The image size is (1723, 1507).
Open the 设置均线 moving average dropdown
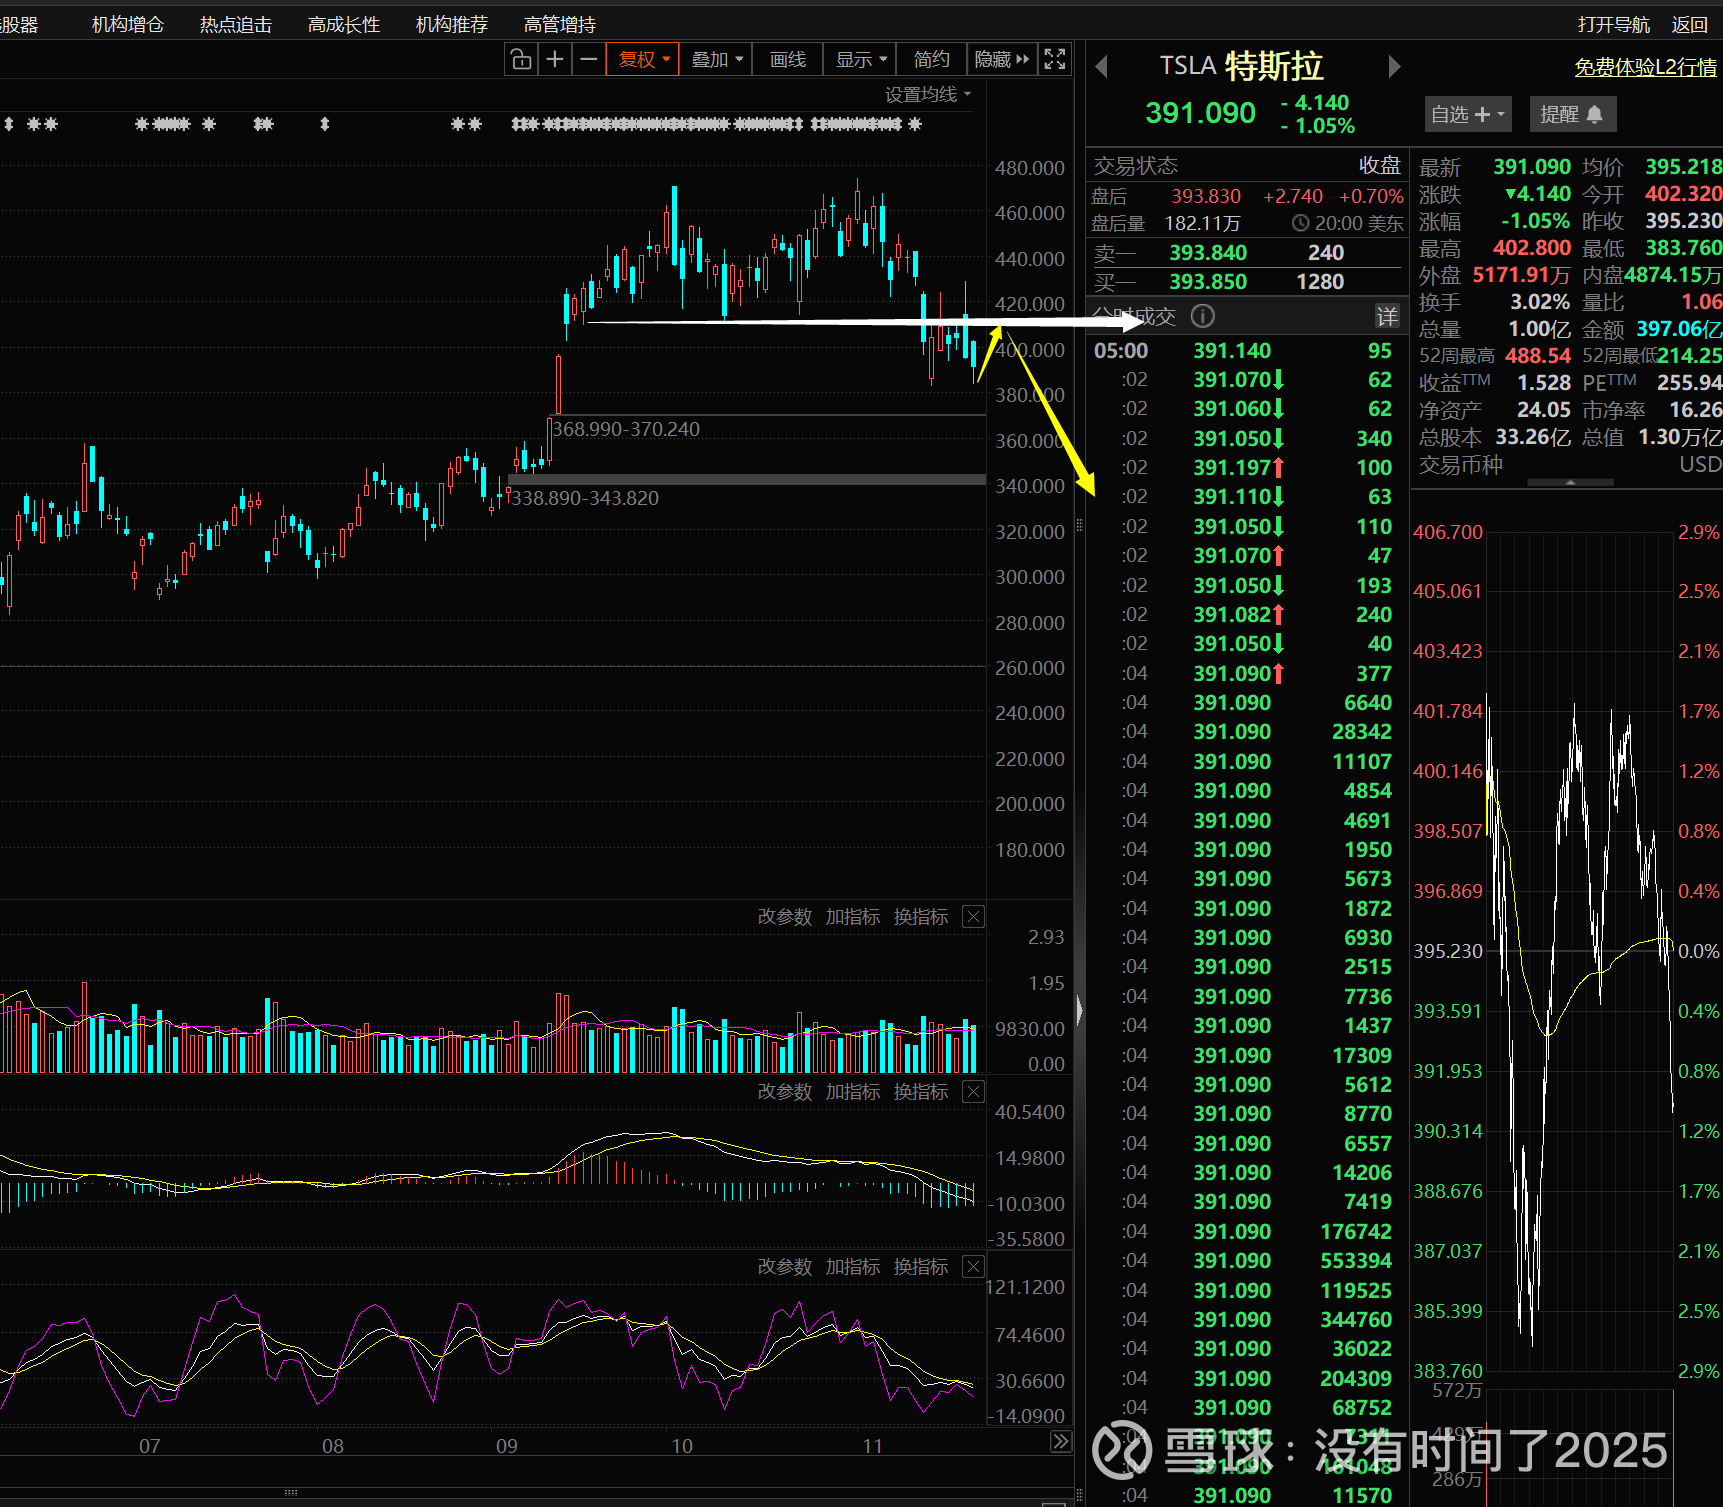click(928, 95)
